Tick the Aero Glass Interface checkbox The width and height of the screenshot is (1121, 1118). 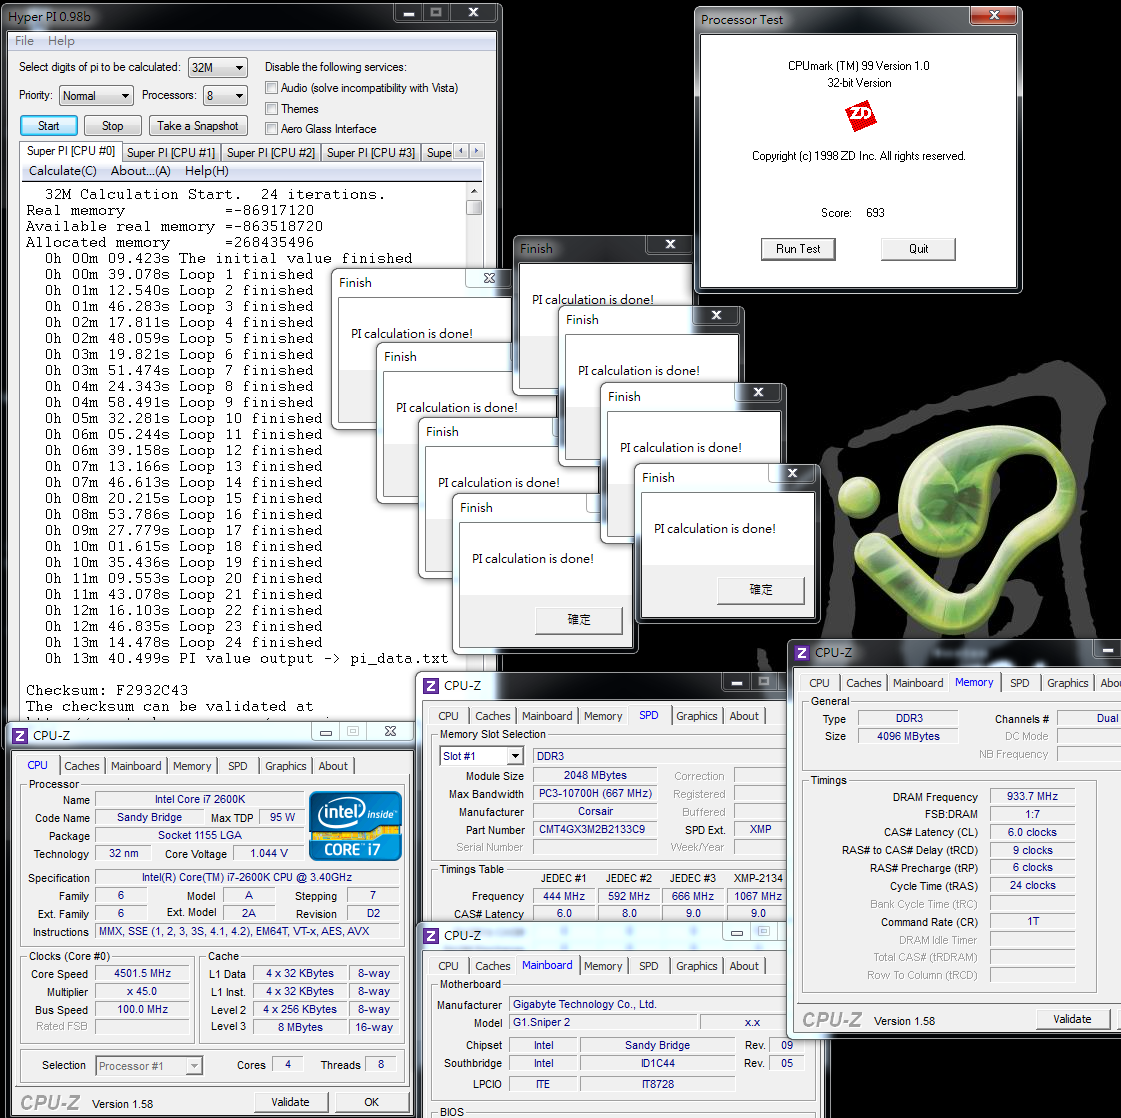pos(272,129)
